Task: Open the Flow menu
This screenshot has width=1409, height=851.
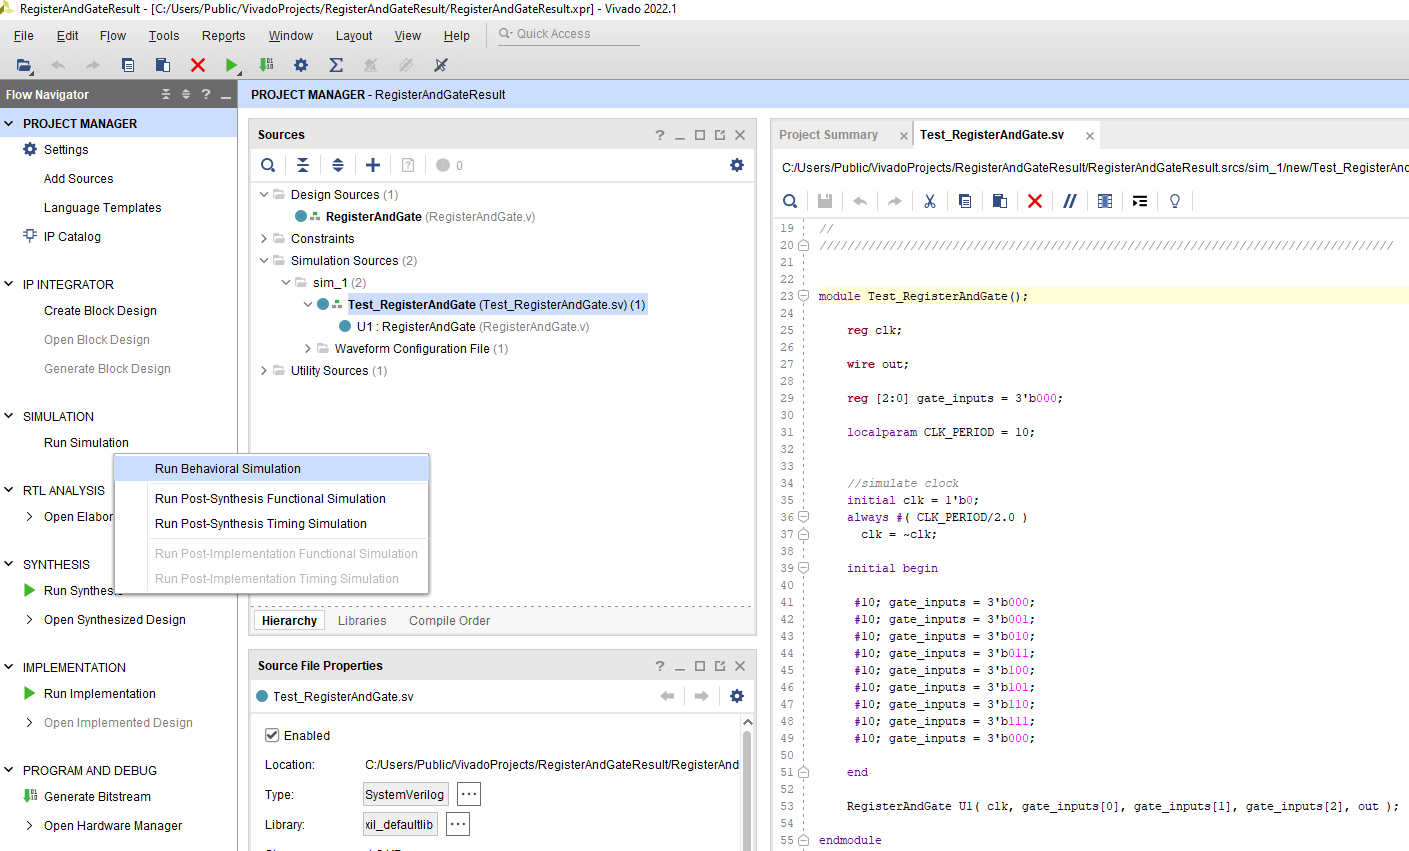Action: click(113, 35)
